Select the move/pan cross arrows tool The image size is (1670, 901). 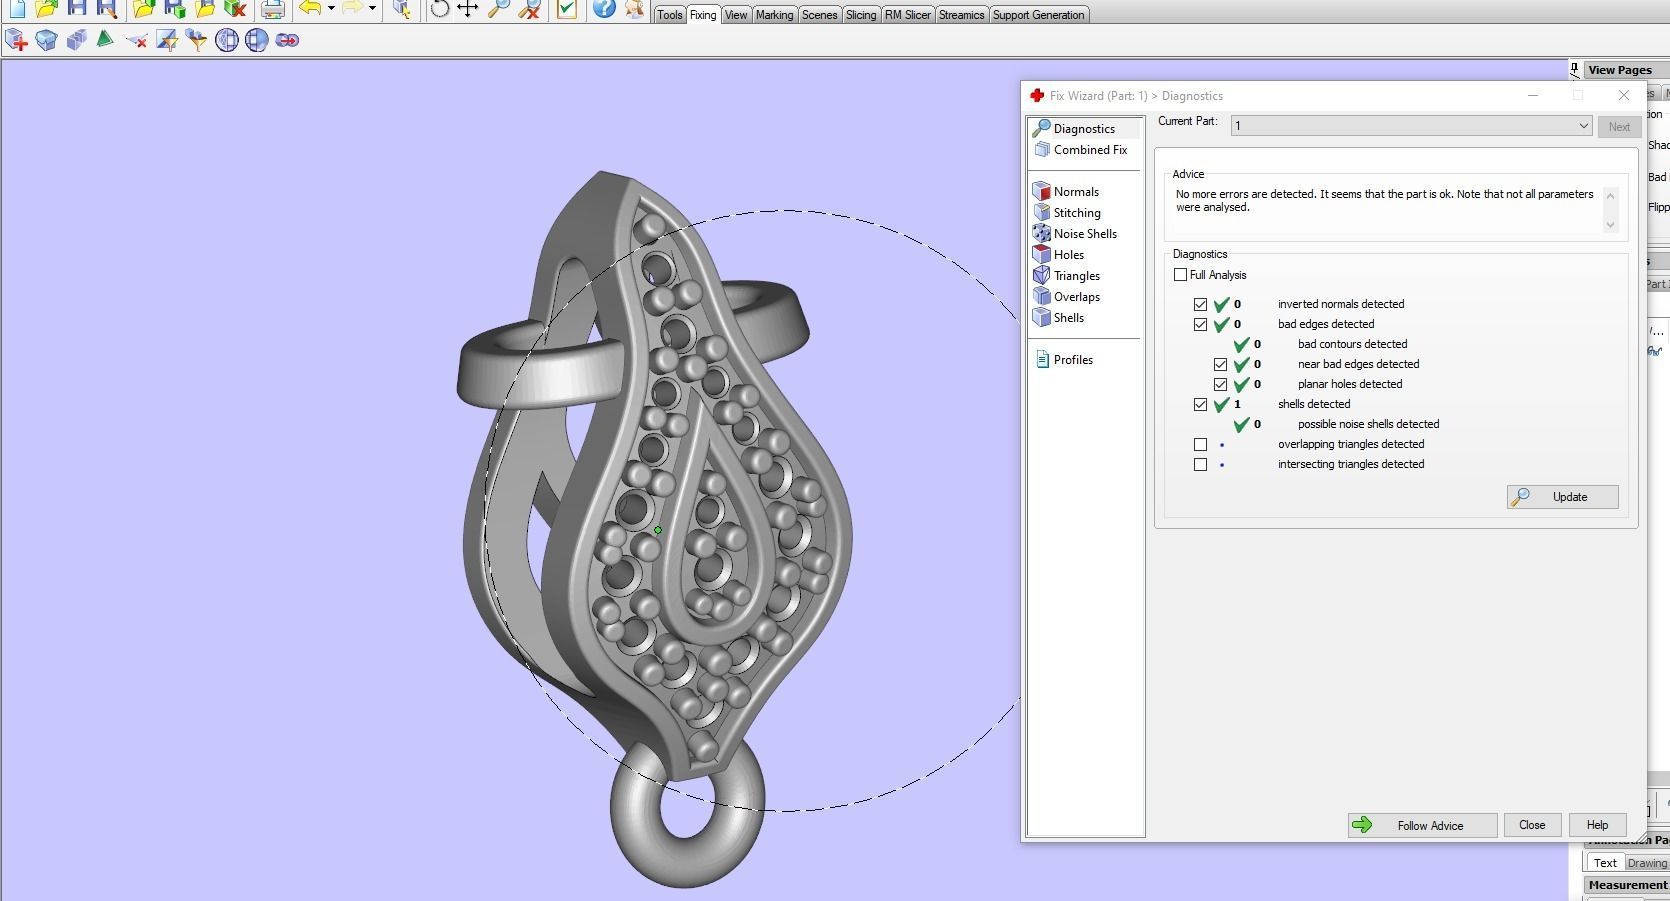(468, 10)
